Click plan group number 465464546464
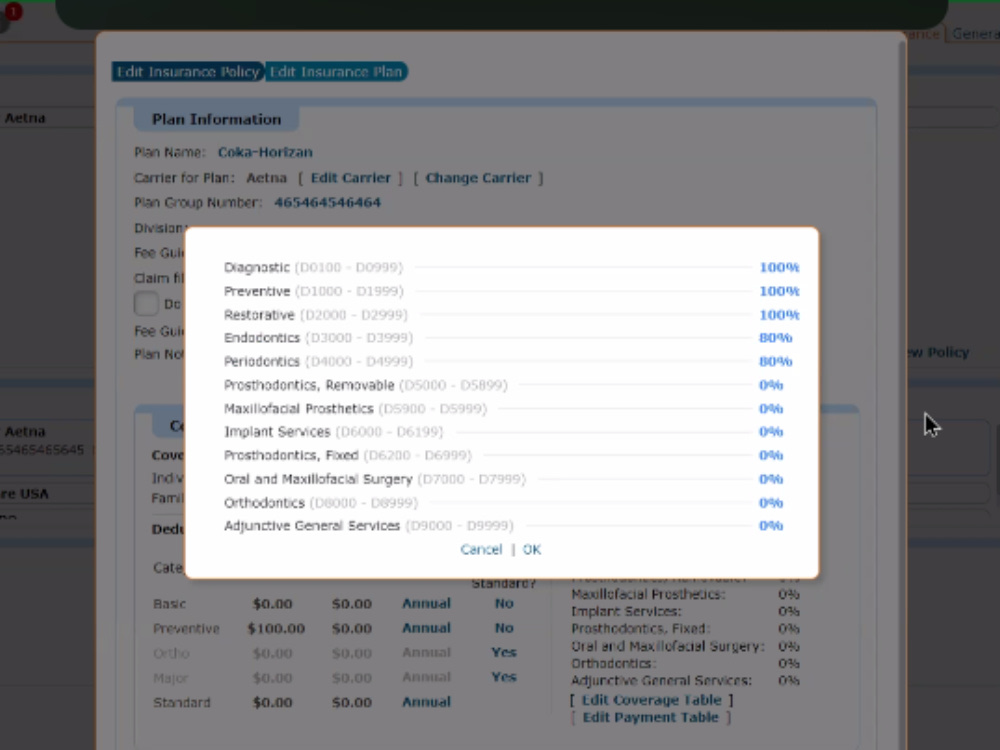This screenshot has height=750, width=1000. (x=327, y=202)
